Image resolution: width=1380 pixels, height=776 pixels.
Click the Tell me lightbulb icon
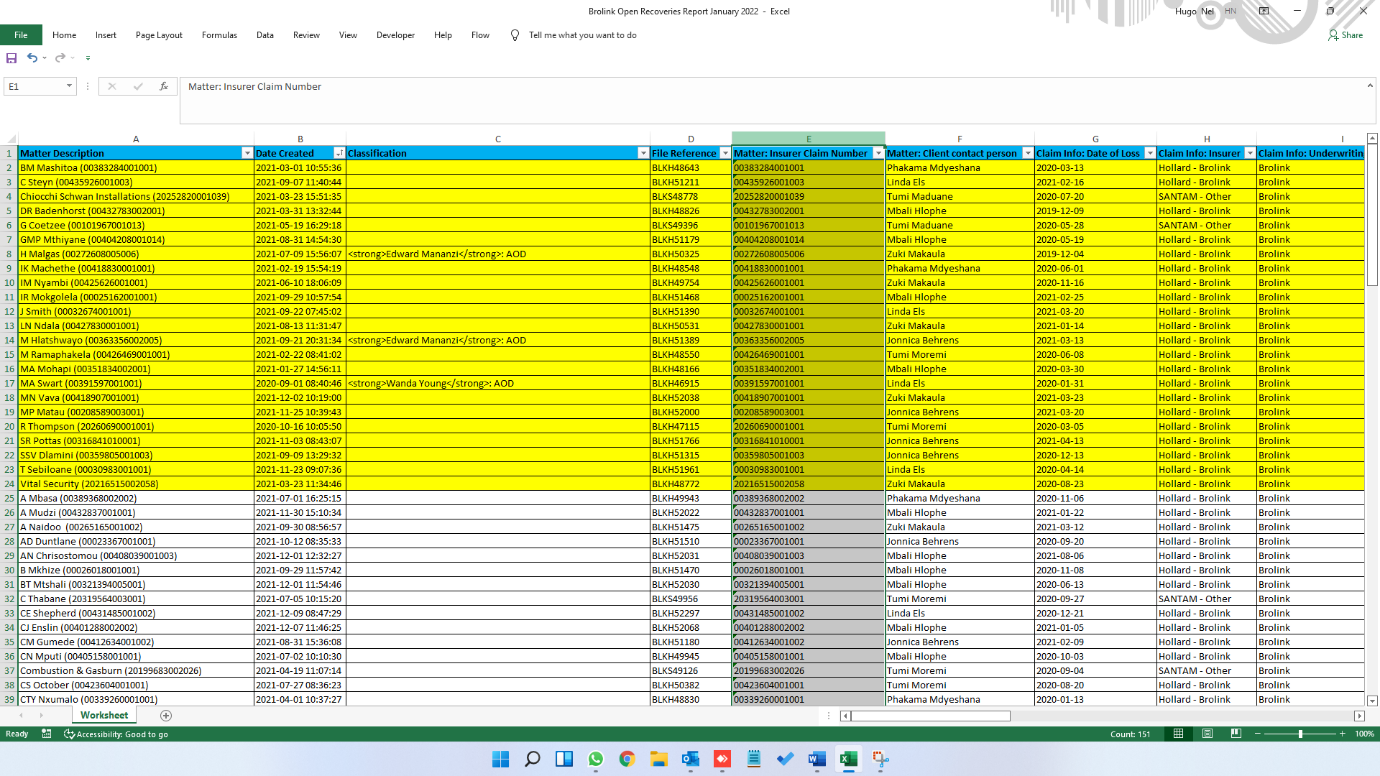[515, 35]
